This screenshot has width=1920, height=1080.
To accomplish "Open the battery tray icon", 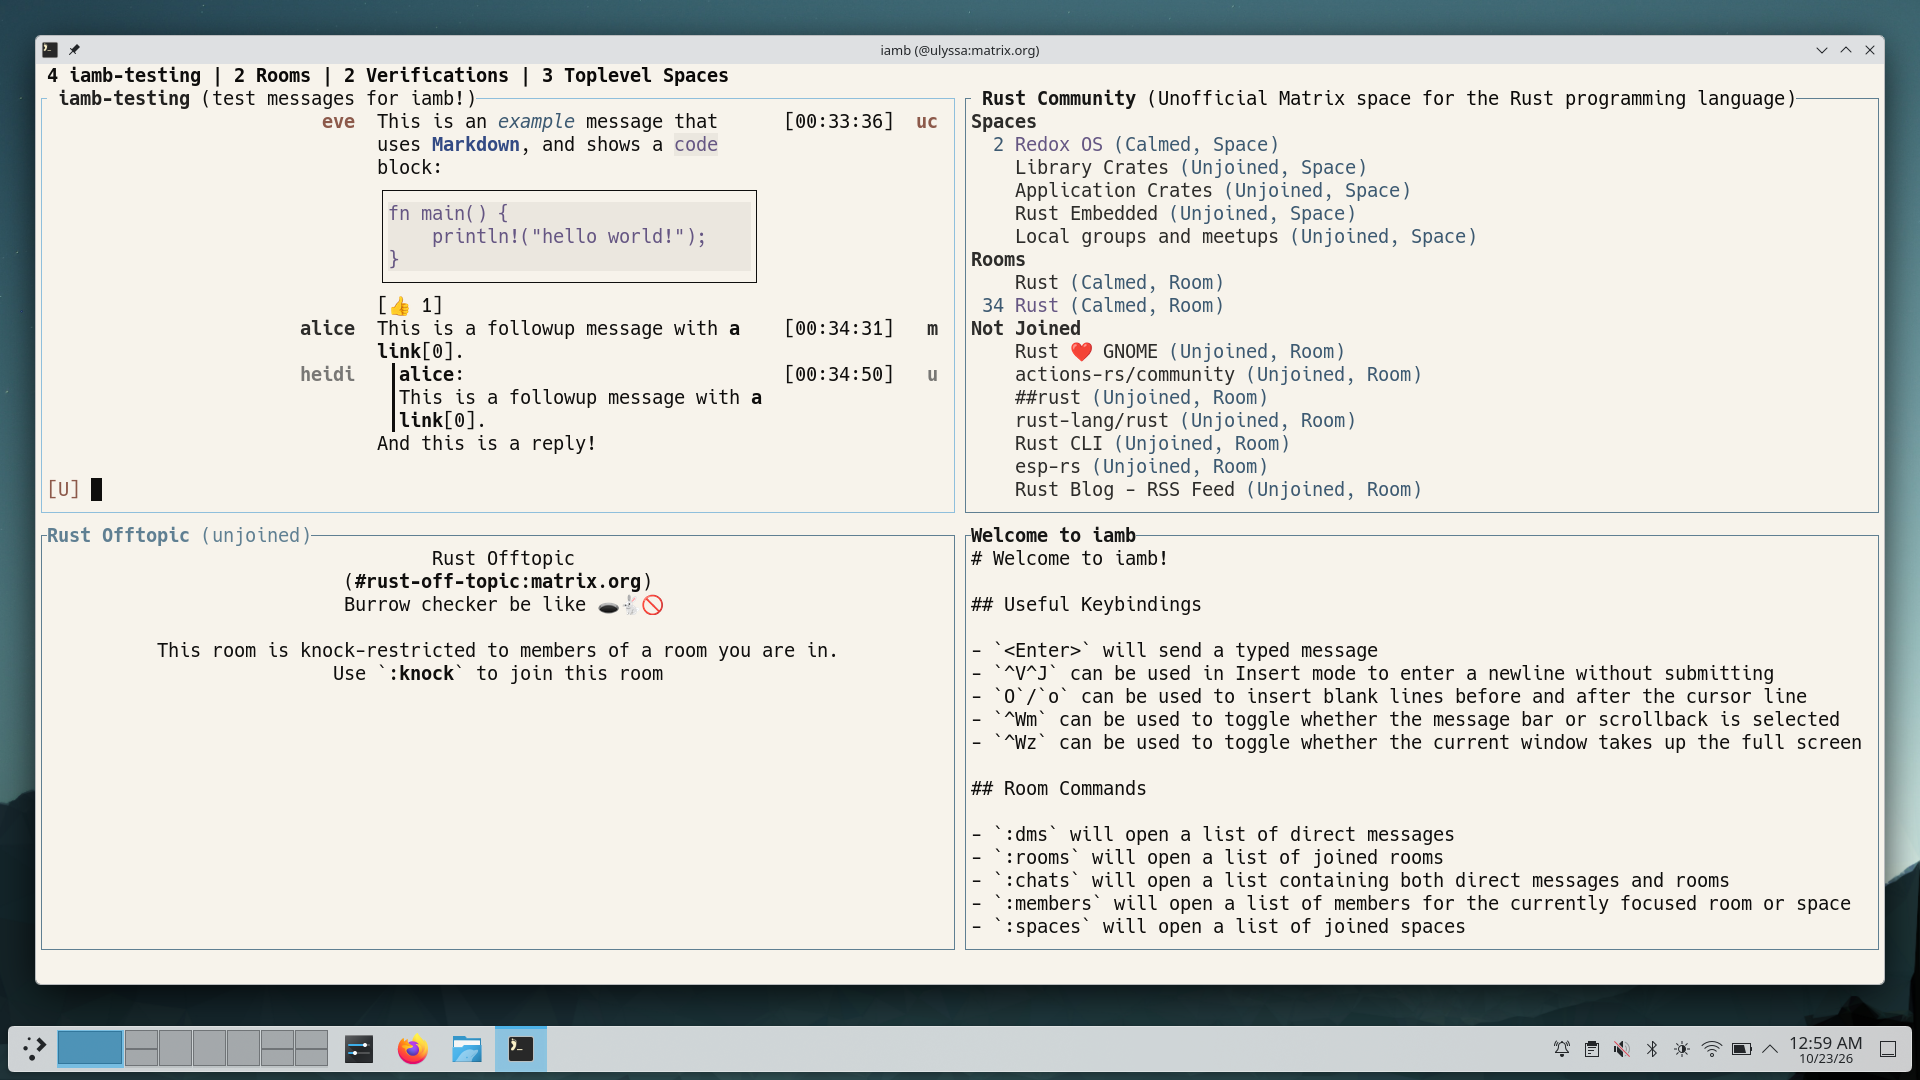I will [x=1741, y=1049].
